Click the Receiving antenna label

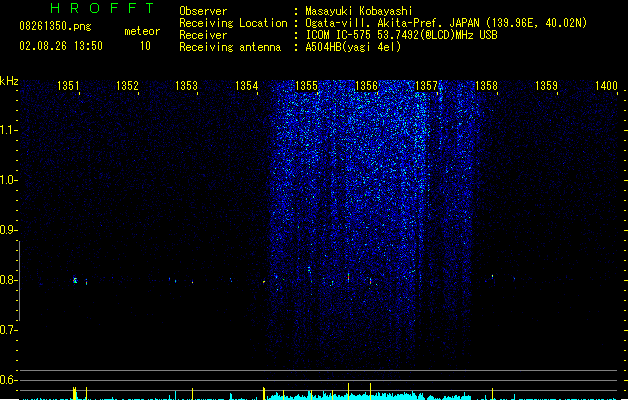pos(230,47)
